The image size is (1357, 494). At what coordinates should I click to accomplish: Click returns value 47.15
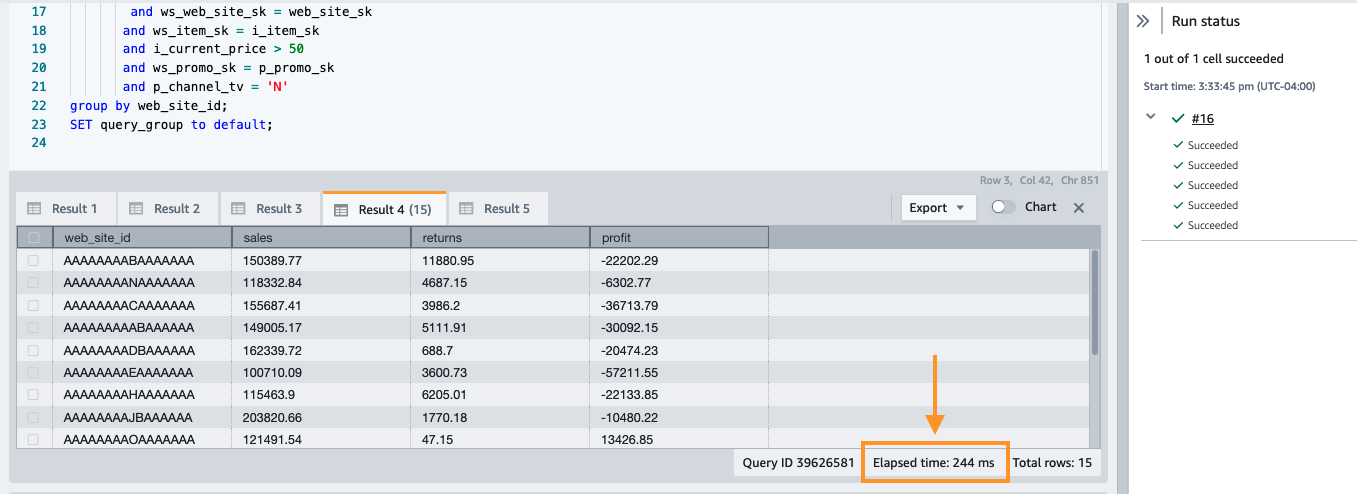point(437,439)
